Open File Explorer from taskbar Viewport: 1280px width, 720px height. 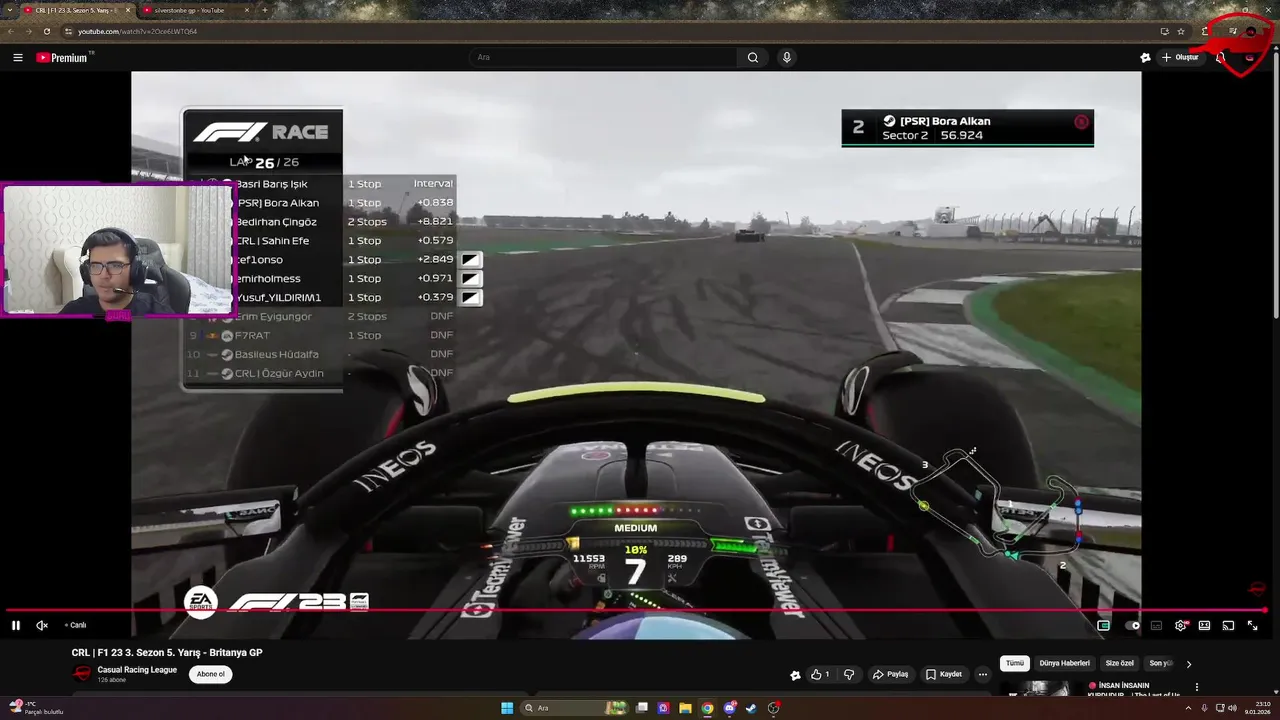[x=685, y=708]
